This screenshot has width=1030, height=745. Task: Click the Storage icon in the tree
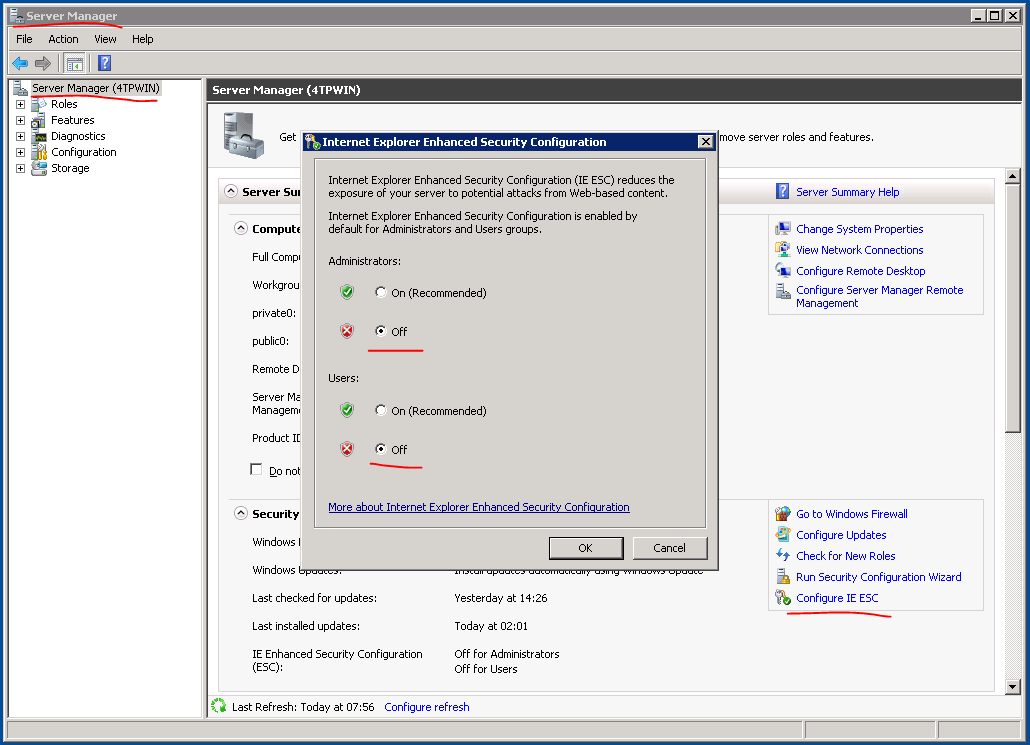pyautogui.click(x=39, y=168)
